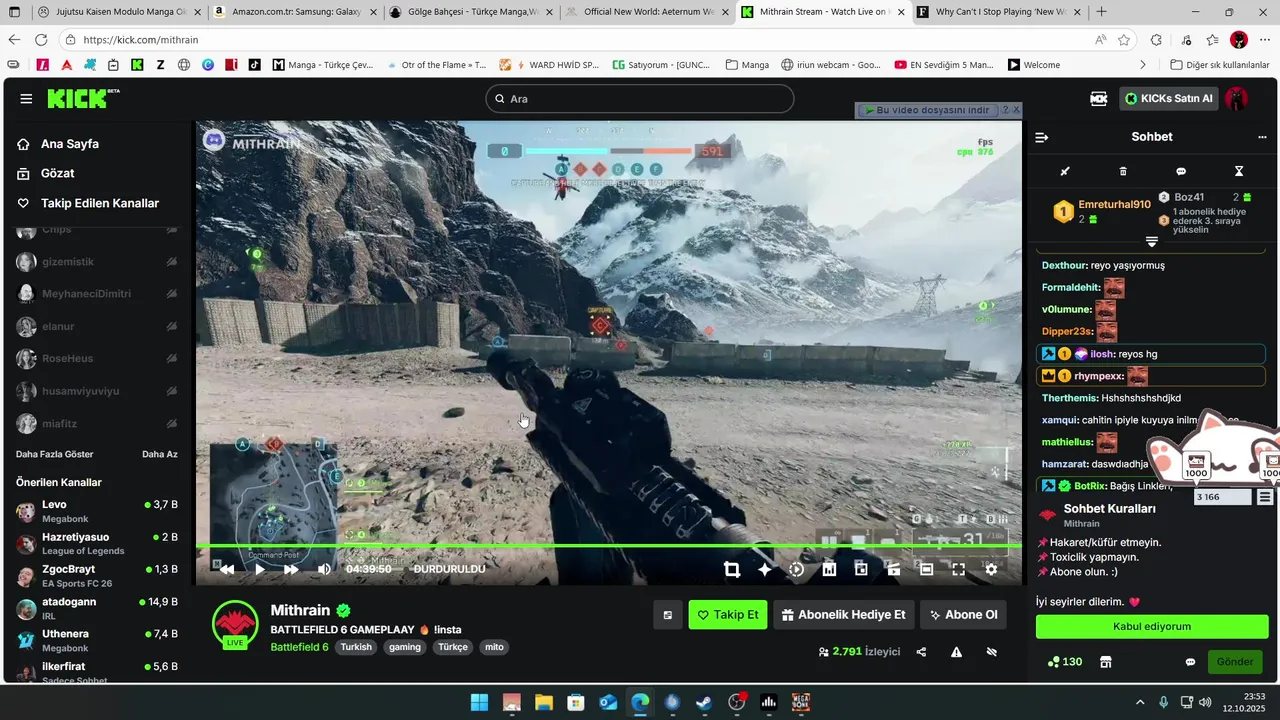Click the Mithrain LIVE avatar
This screenshot has height=720, width=1280.
point(235,626)
